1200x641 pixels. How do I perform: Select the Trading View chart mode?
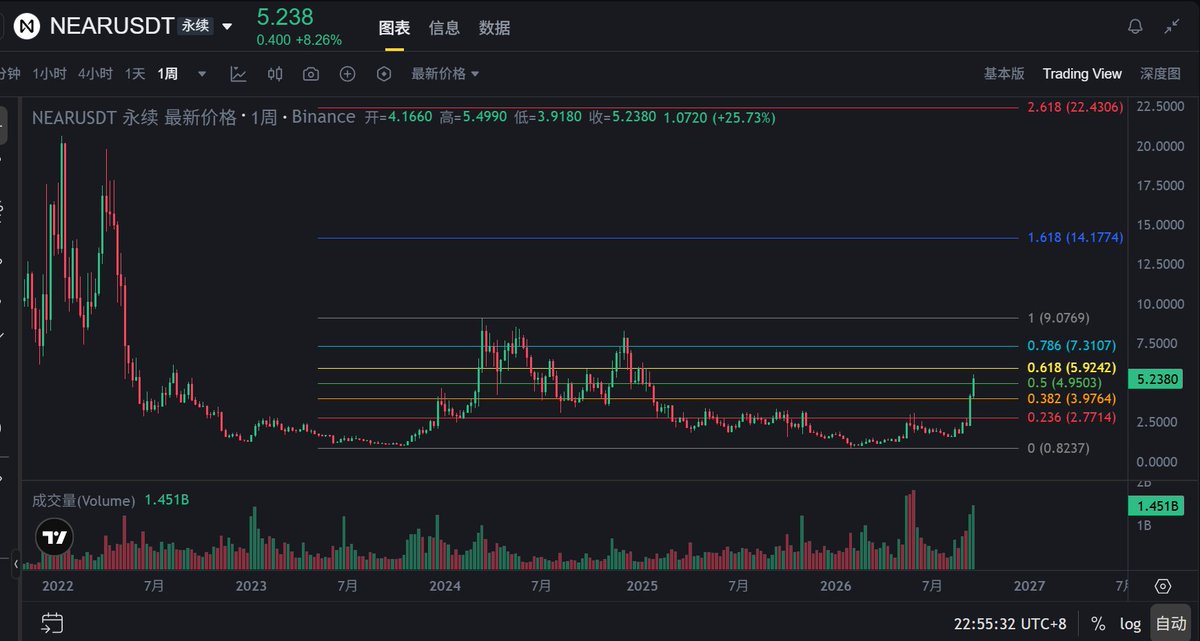click(x=1082, y=73)
